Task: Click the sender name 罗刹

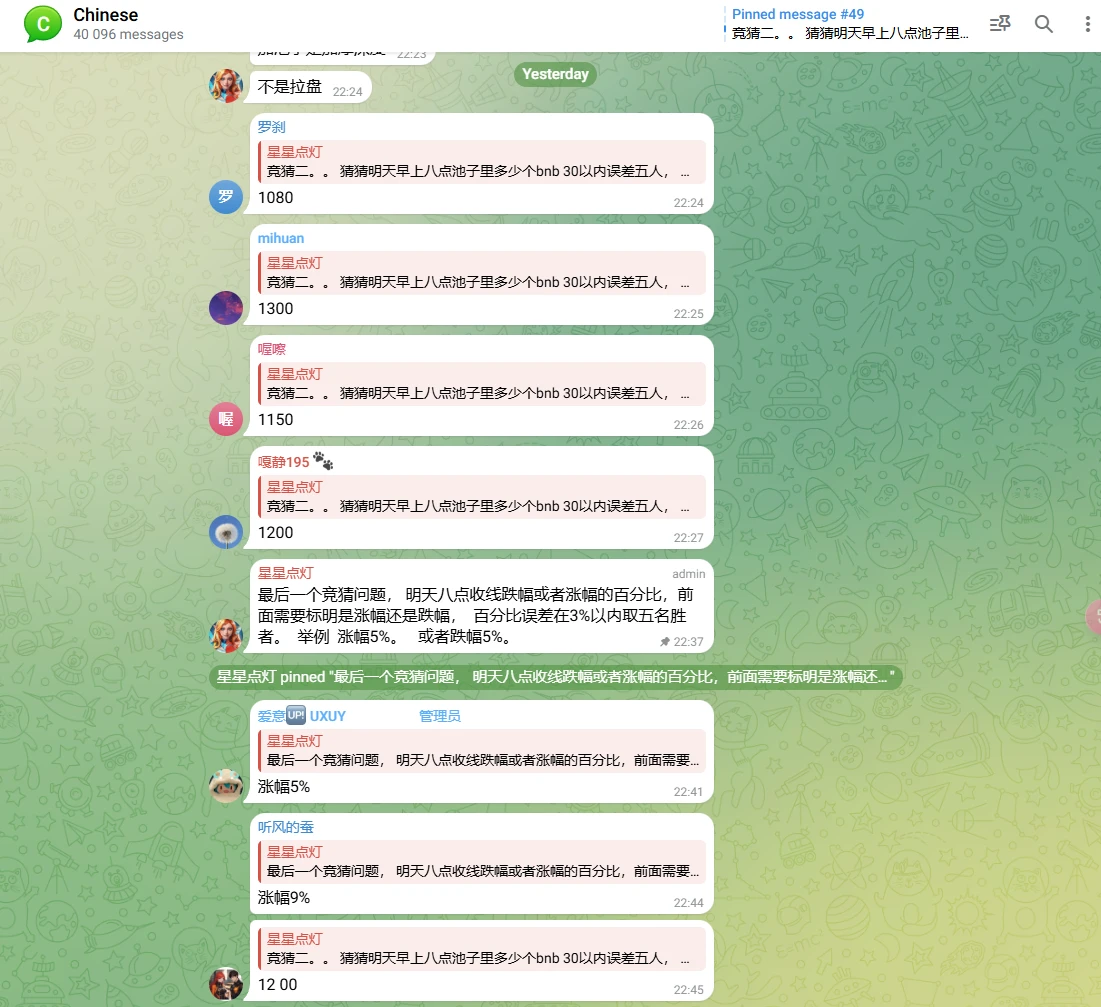Action: (272, 127)
